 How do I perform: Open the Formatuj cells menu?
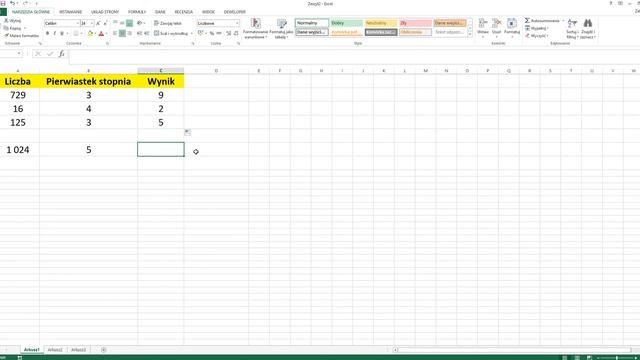(x=511, y=28)
